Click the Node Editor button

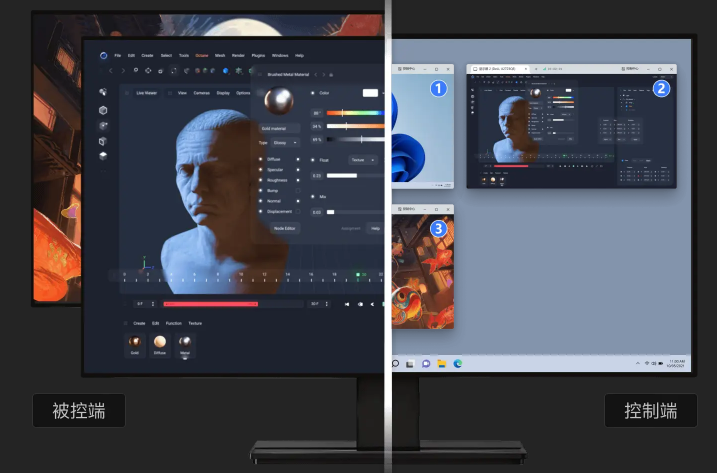(x=284, y=228)
